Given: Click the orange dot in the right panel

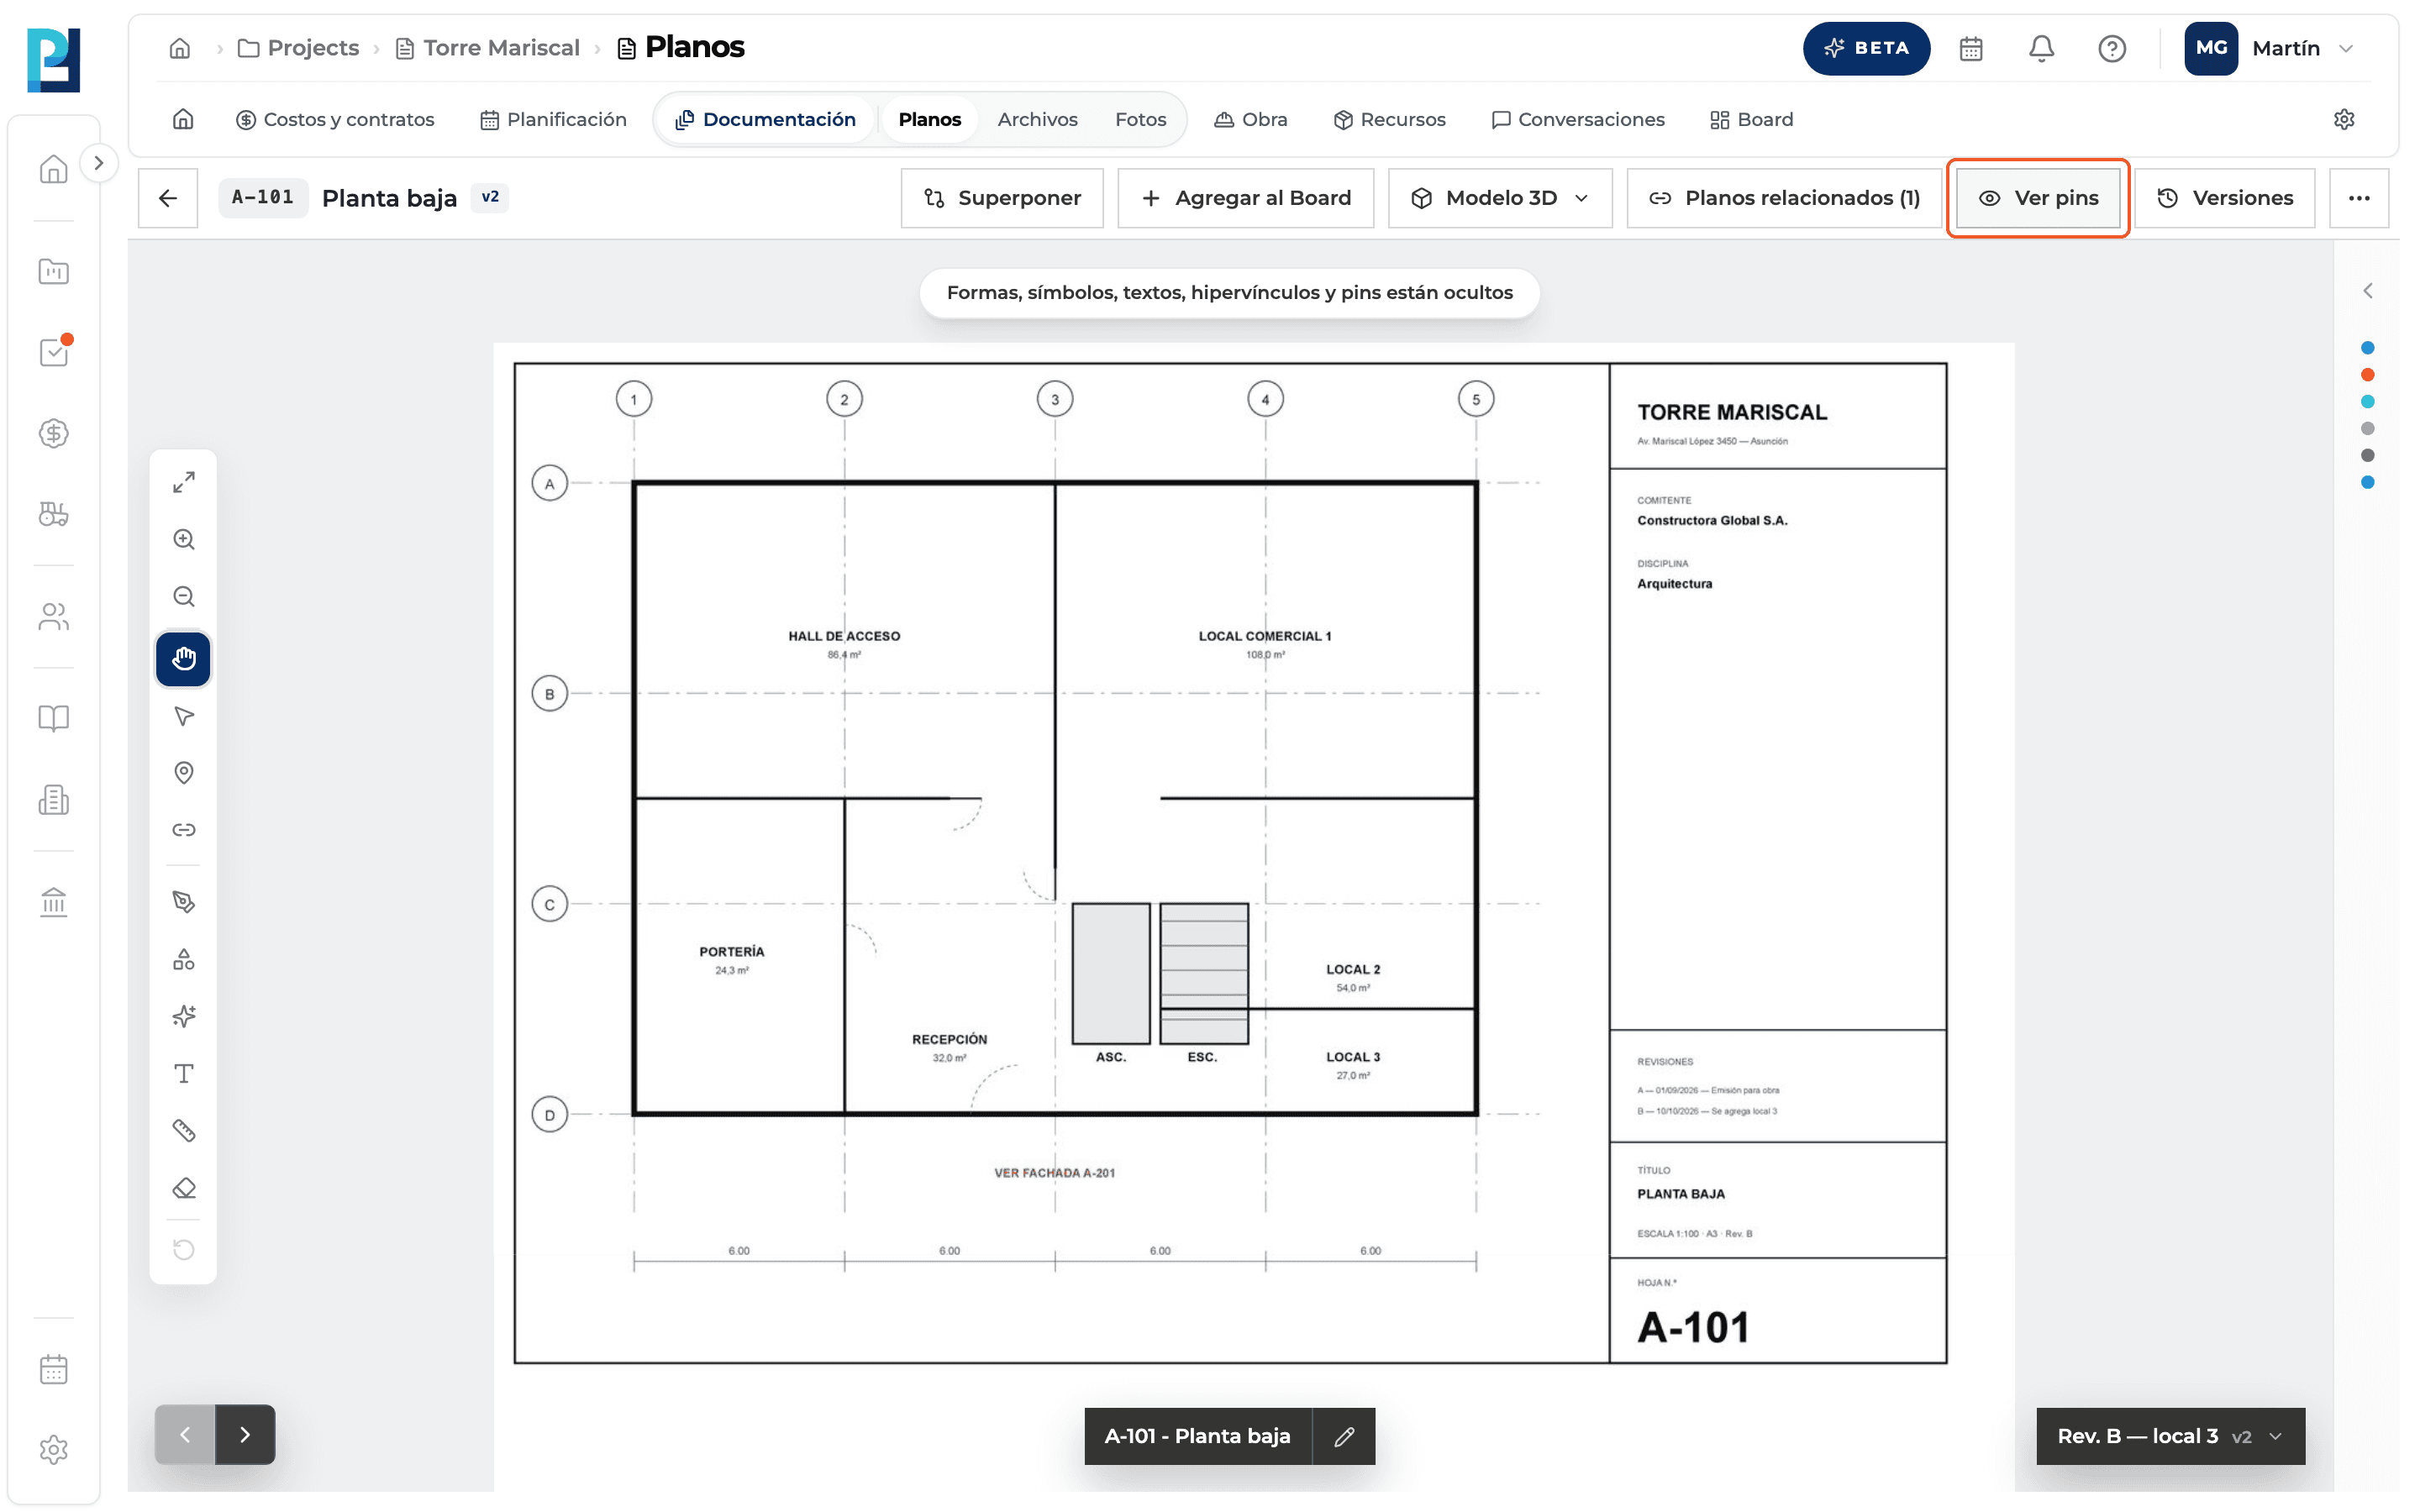Looking at the screenshot, I should click(2367, 375).
